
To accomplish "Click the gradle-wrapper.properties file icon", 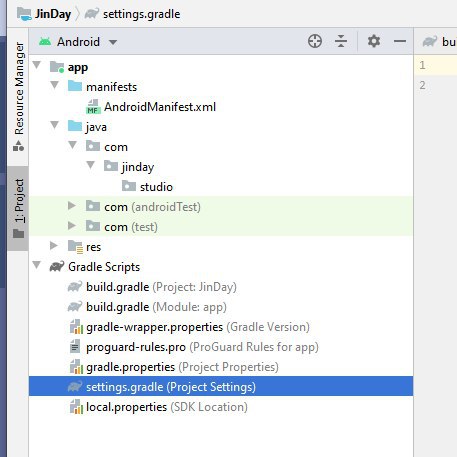I will [76, 327].
